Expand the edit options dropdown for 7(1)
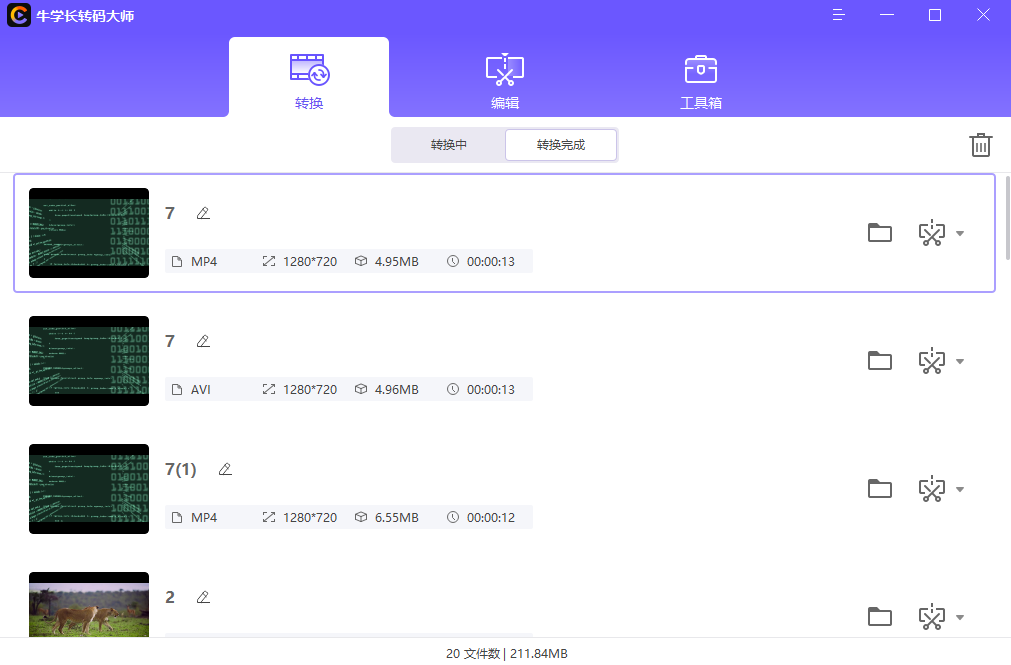The width and height of the screenshot is (1011, 665). 959,489
